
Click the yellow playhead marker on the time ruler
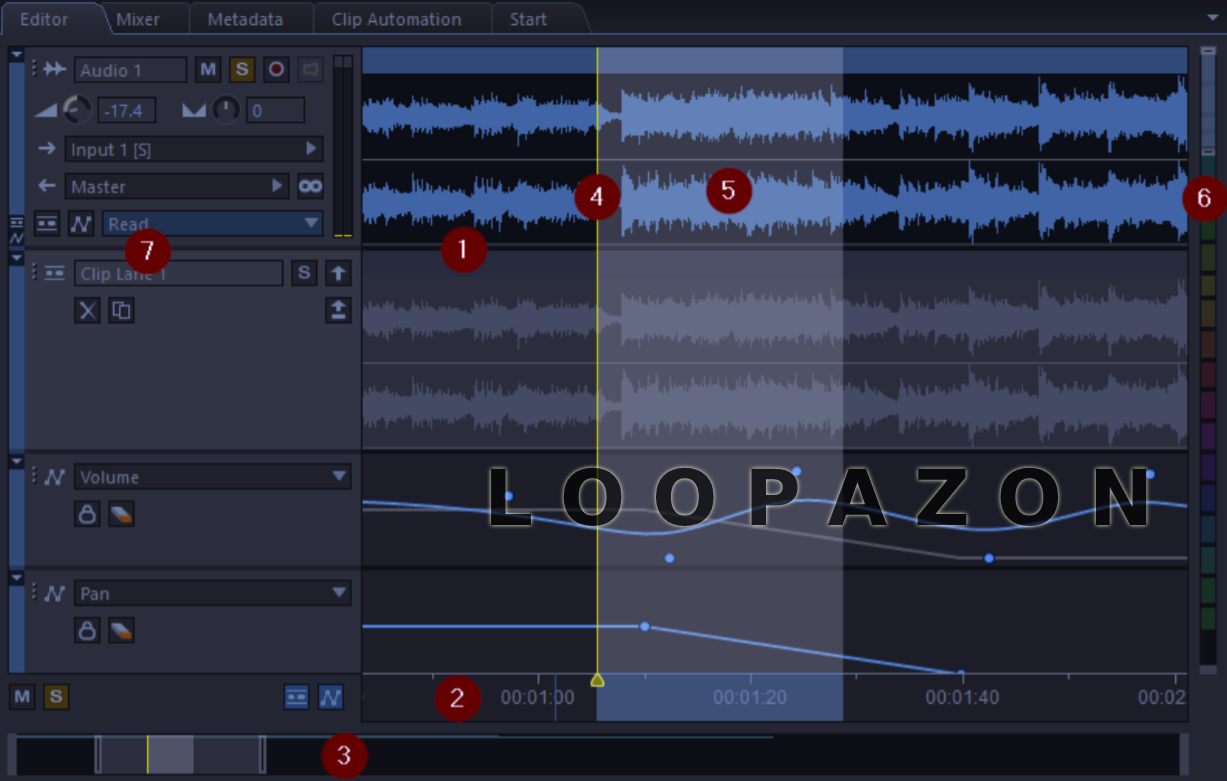tap(597, 680)
